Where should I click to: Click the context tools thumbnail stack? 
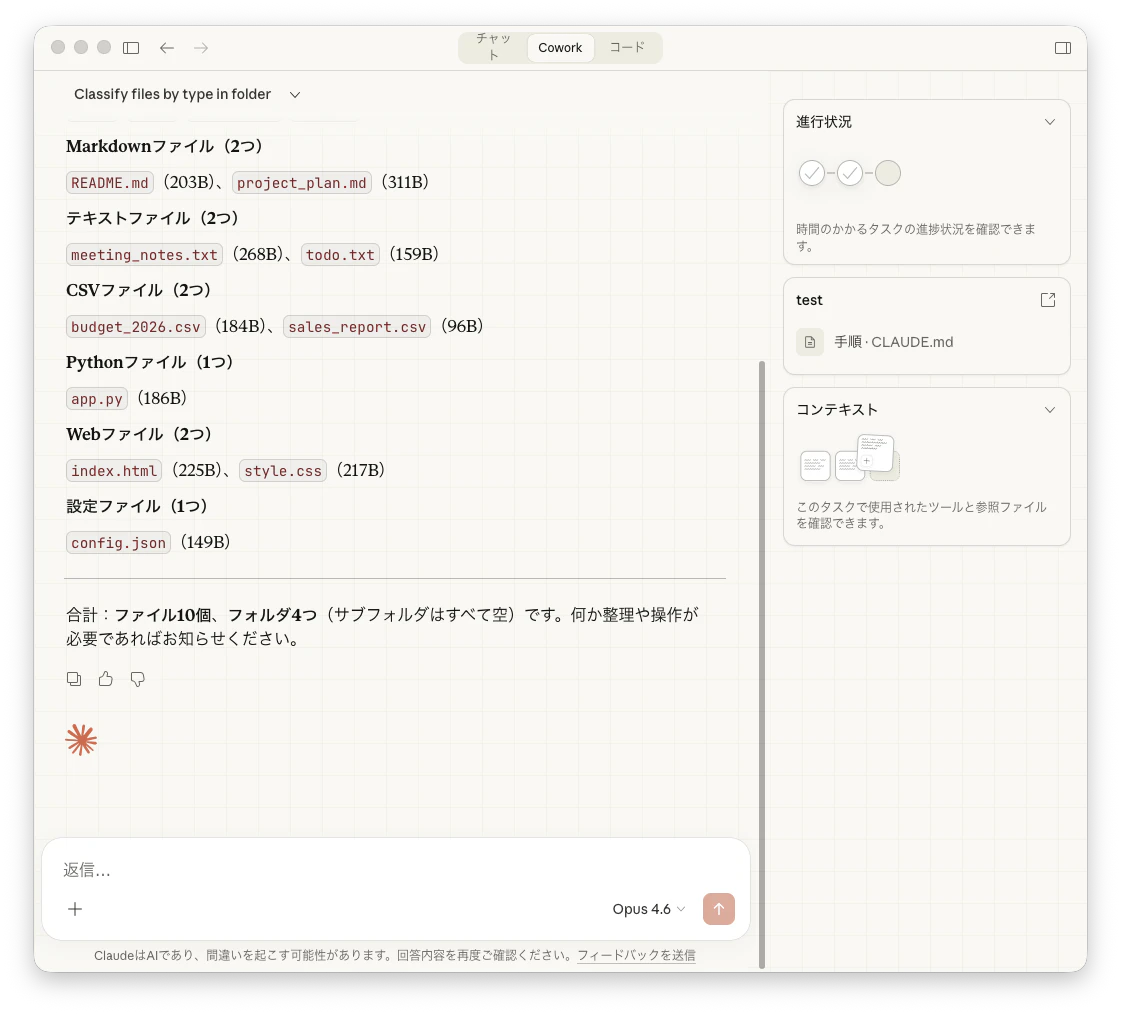[849, 458]
